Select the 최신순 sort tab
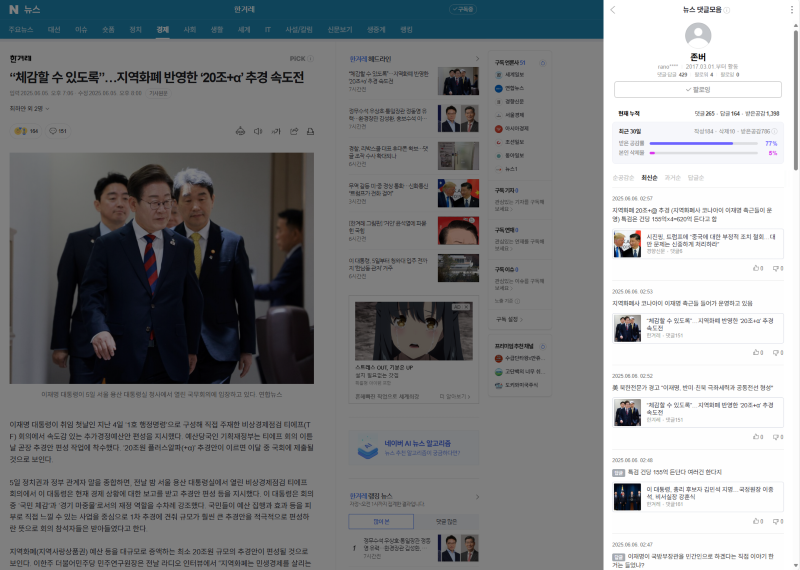Image resolution: width=800 pixels, height=570 pixels. click(x=649, y=178)
